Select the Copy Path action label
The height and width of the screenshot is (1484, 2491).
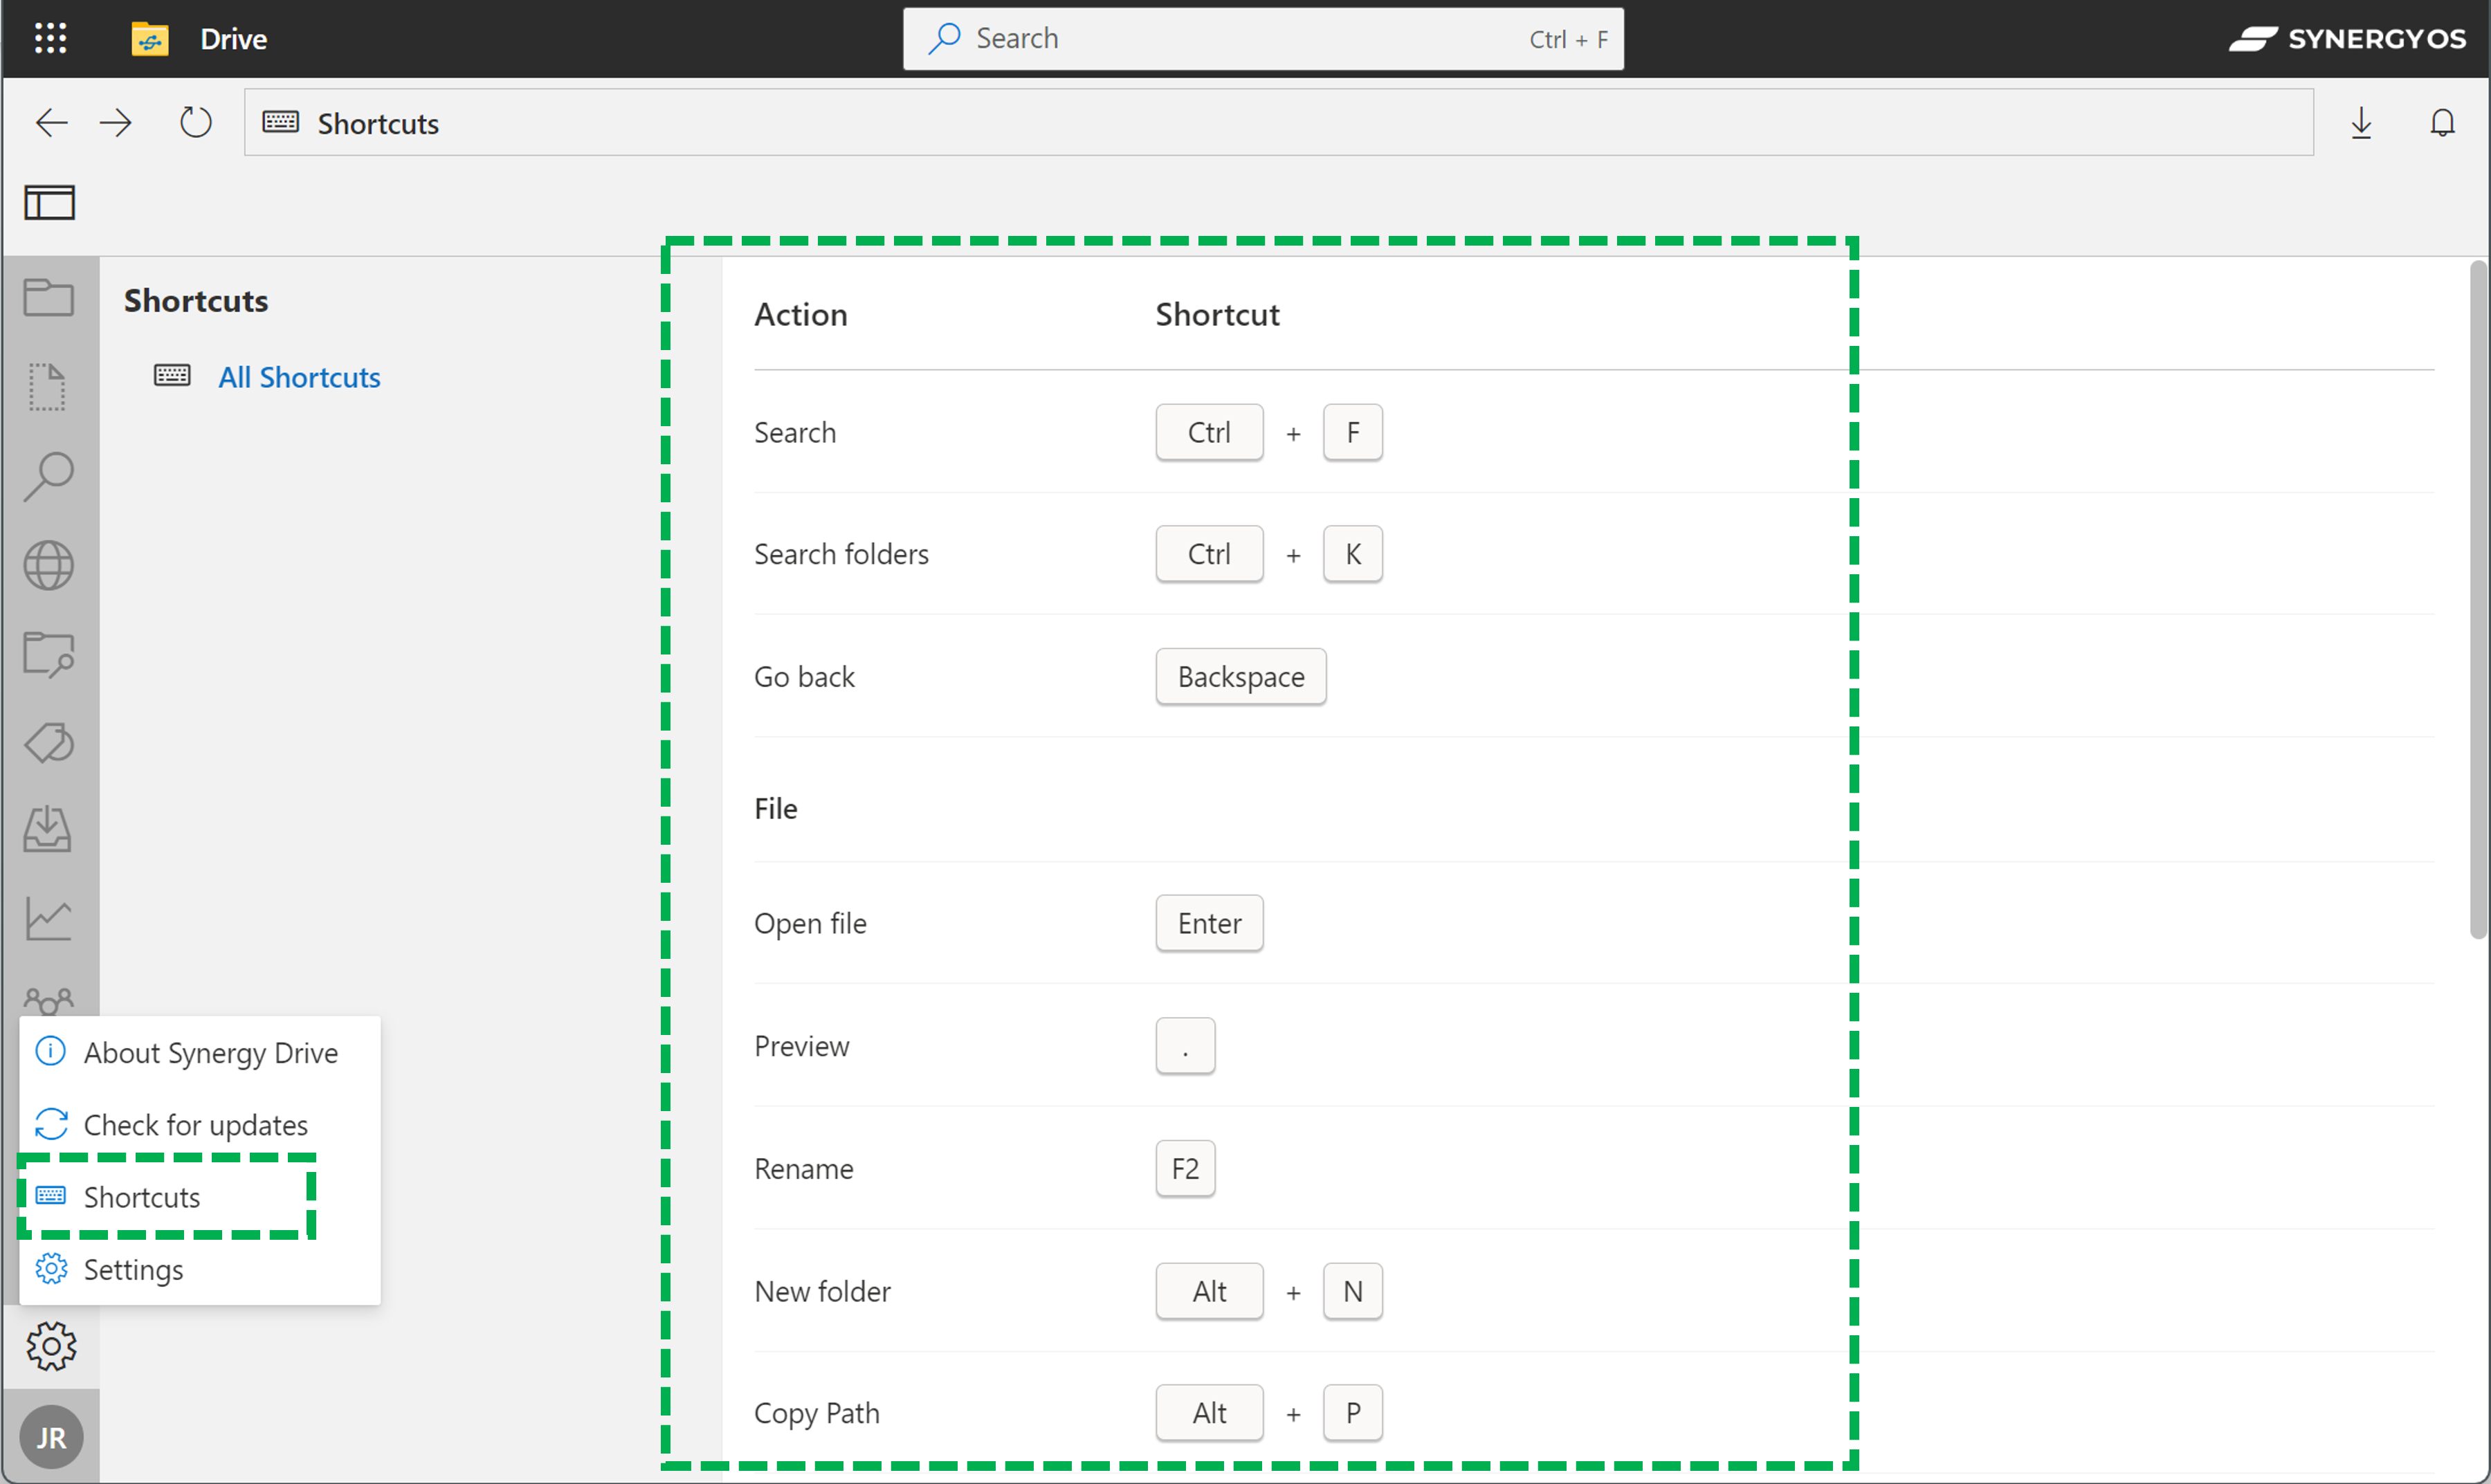(816, 1413)
